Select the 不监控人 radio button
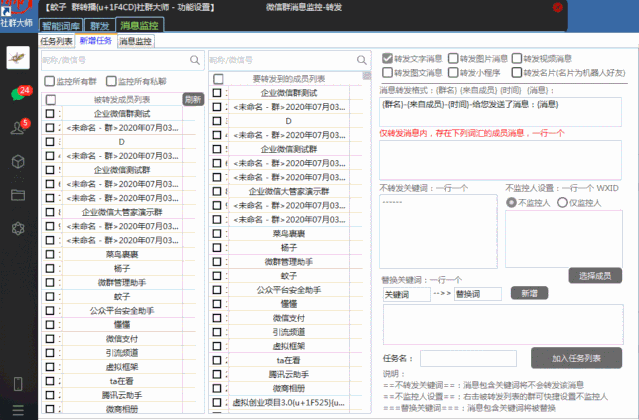Image resolution: width=639 pixels, height=420 pixels. [511, 202]
